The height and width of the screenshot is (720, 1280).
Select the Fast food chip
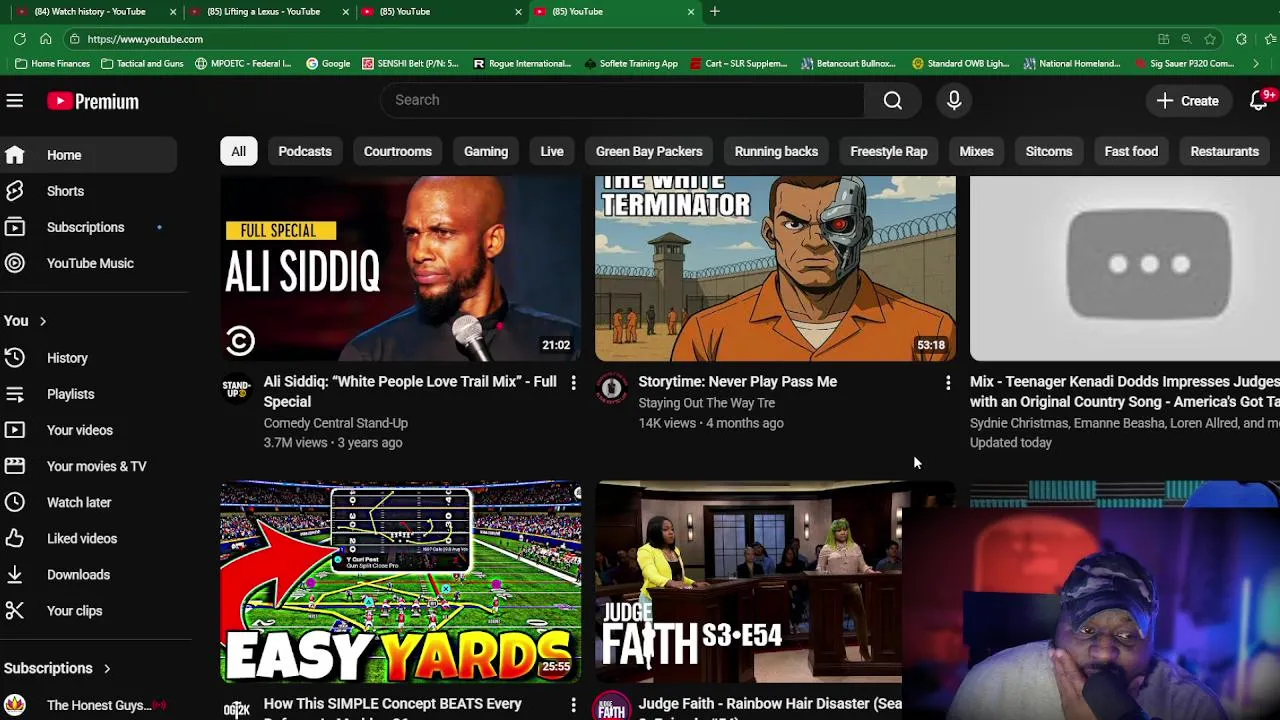coord(1131,151)
